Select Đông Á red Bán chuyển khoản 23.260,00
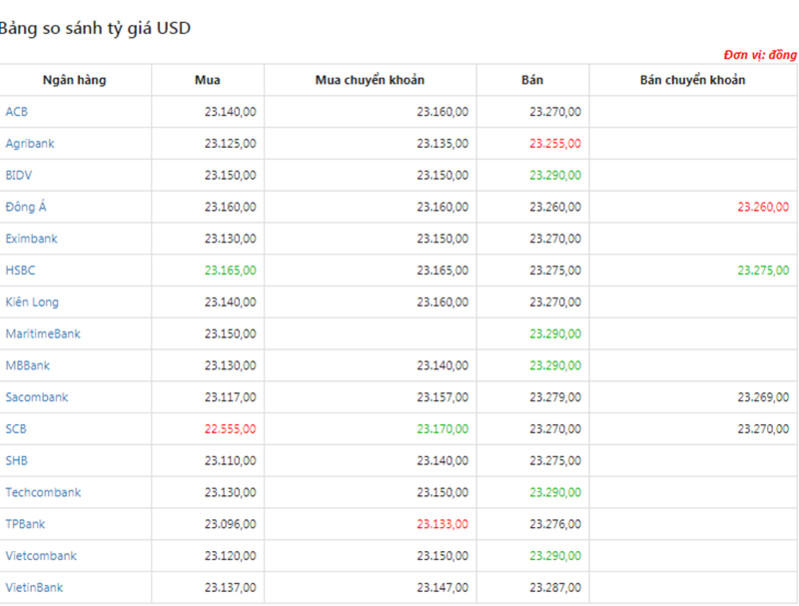Screen dimensions: 799x606 [x=763, y=206]
